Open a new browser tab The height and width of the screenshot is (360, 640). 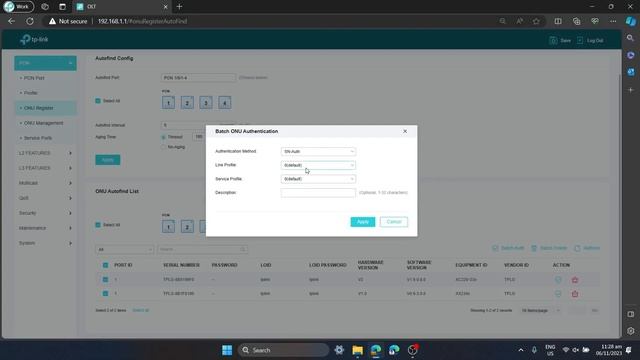(x=179, y=7)
